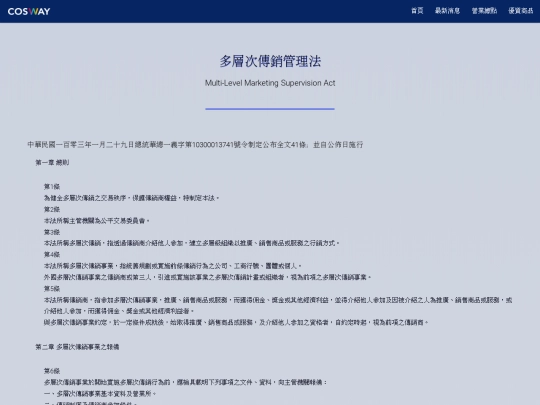Click the article label 第6條

point(52,371)
